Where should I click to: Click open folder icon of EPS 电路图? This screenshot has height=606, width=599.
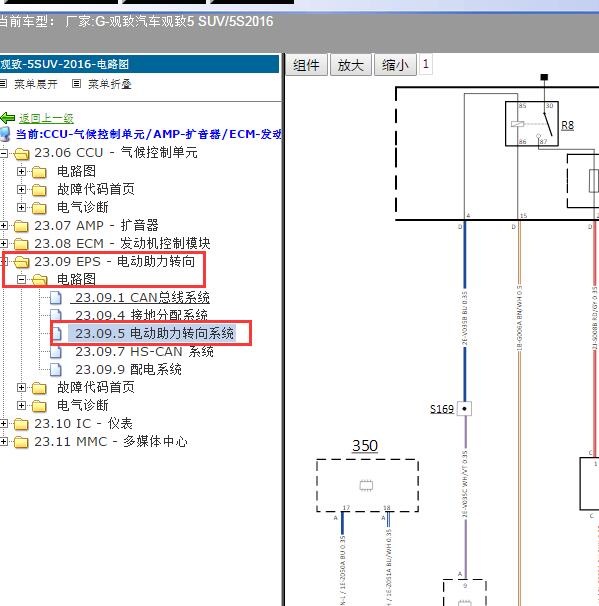point(40,280)
